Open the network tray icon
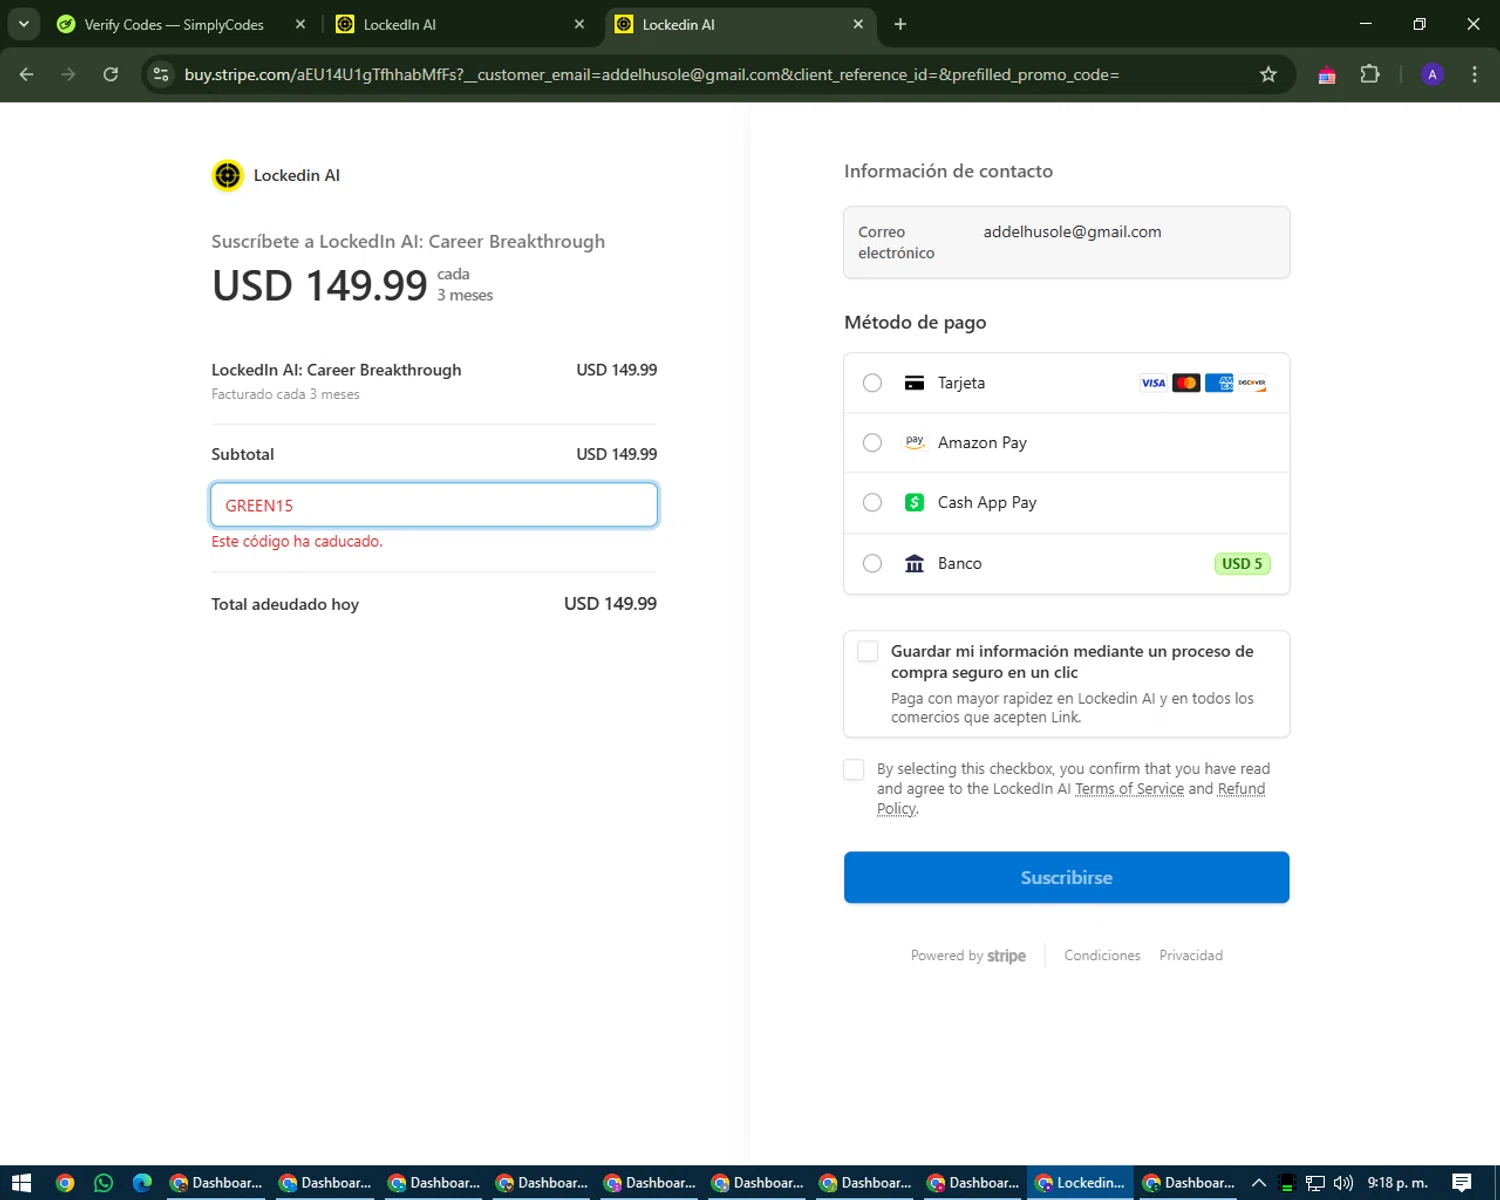 tap(1315, 1183)
